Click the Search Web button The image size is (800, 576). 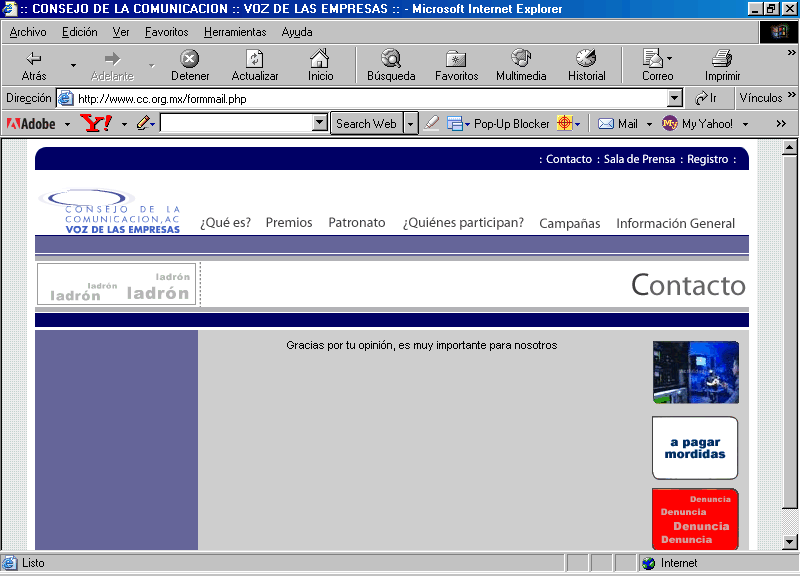point(366,124)
